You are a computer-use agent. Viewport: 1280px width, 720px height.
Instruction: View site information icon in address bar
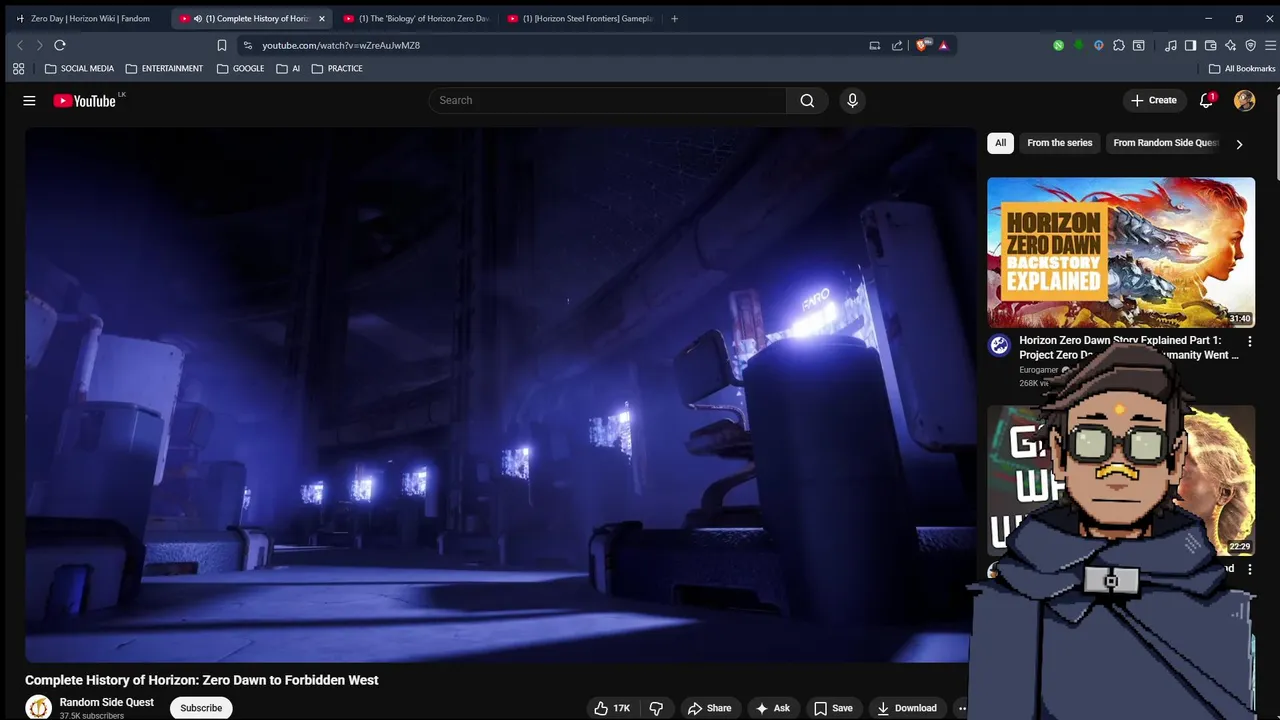click(x=248, y=45)
